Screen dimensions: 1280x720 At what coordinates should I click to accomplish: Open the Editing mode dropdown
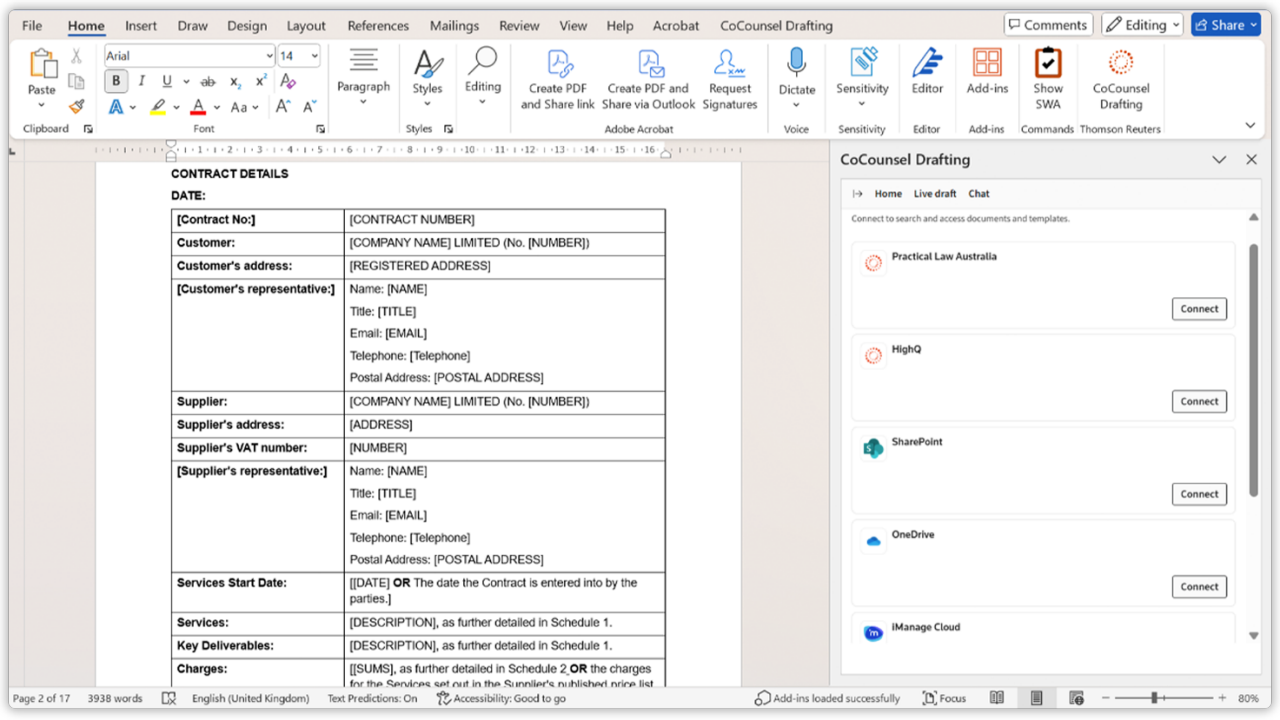(1142, 25)
